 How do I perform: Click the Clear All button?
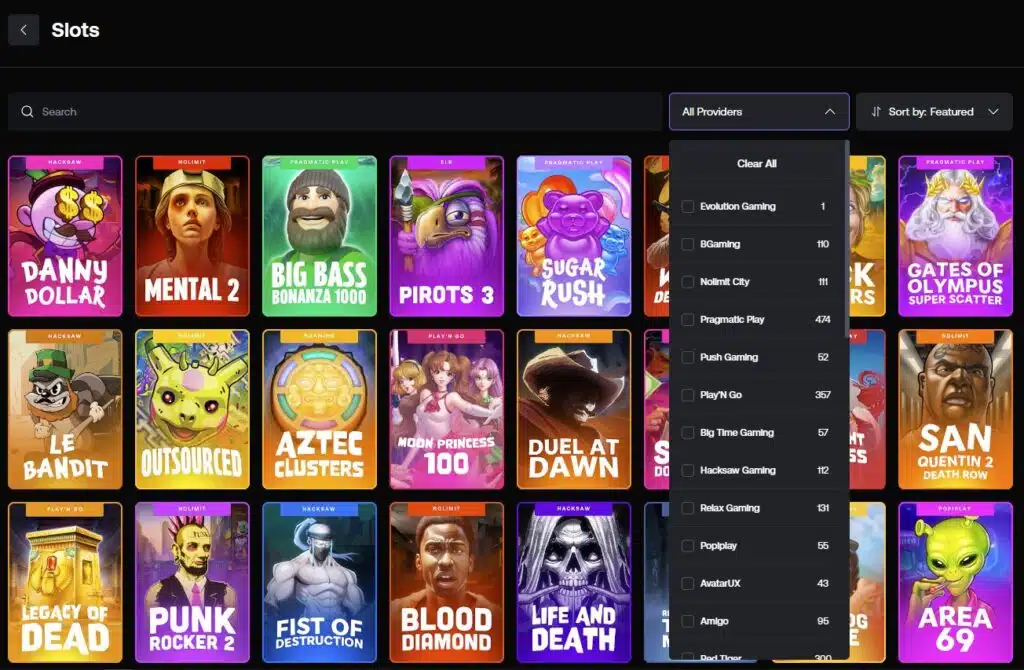click(757, 163)
